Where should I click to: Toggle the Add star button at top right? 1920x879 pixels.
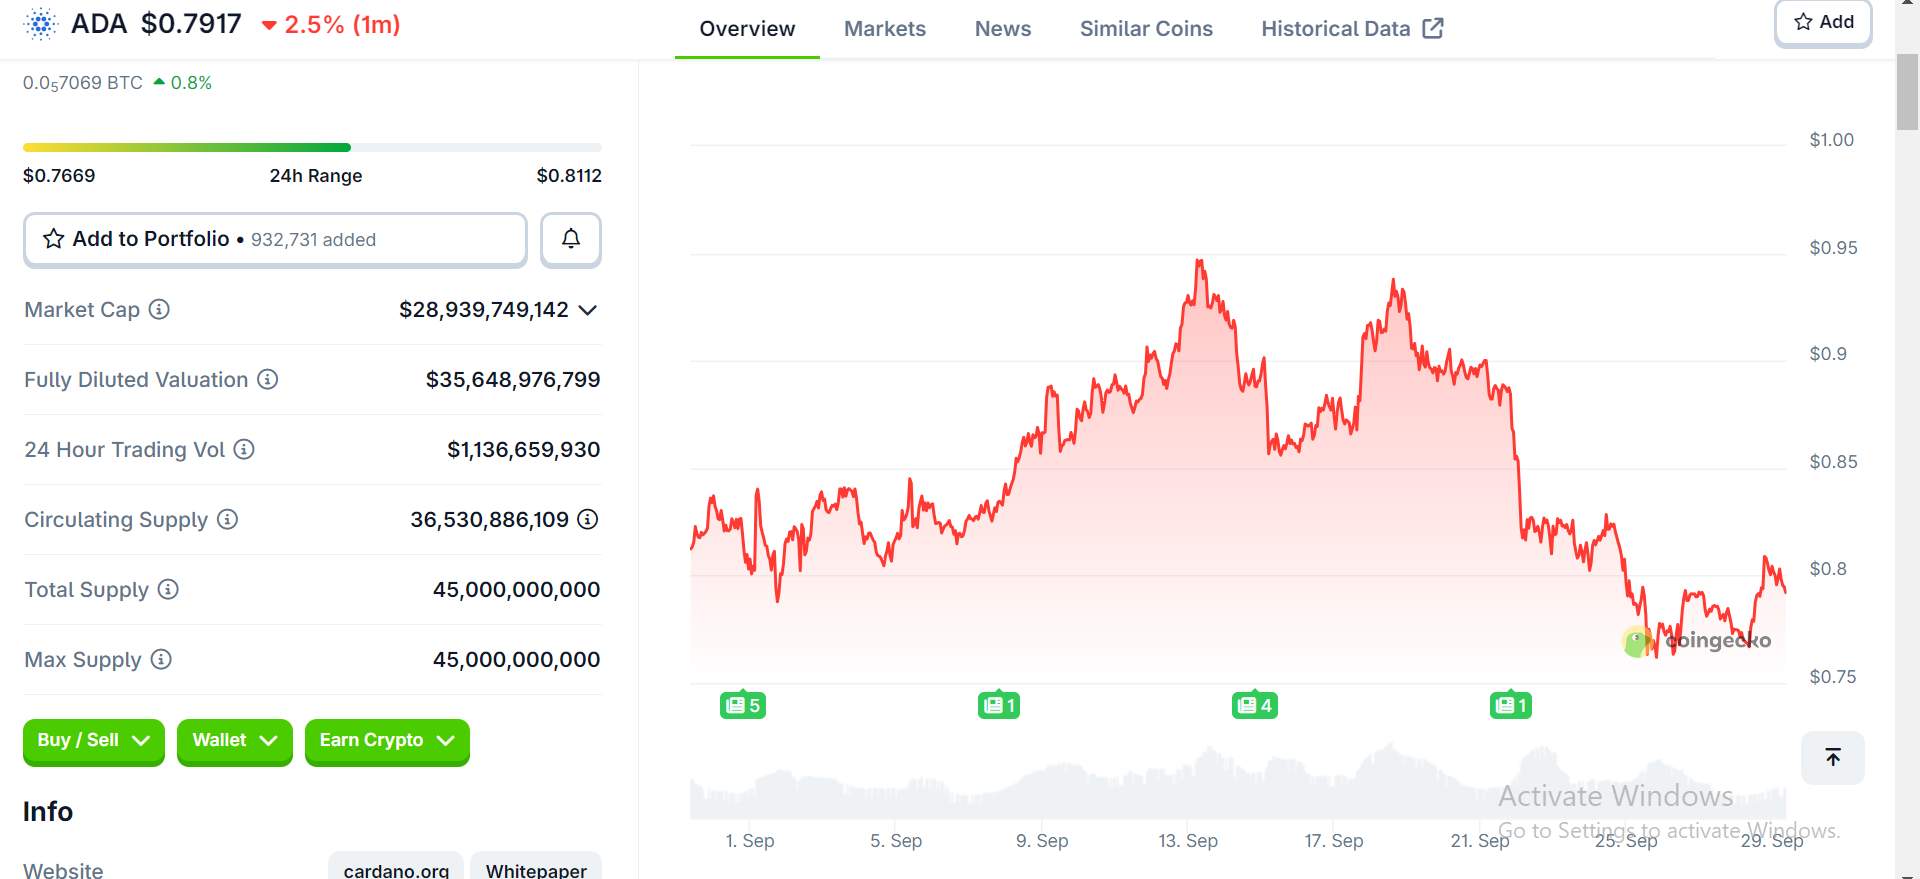(x=1823, y=22)
